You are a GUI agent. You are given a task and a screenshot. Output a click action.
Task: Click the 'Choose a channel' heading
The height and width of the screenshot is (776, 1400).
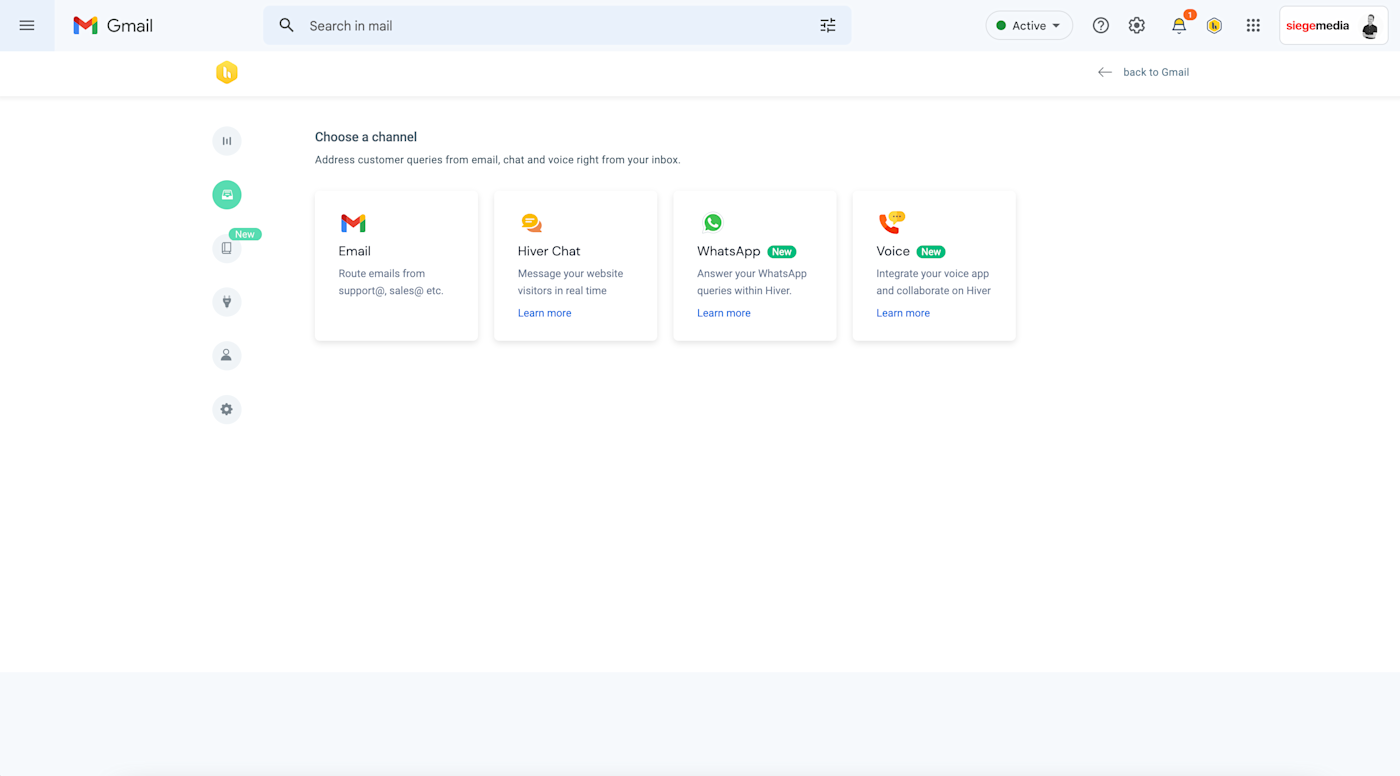click(366, 137)
